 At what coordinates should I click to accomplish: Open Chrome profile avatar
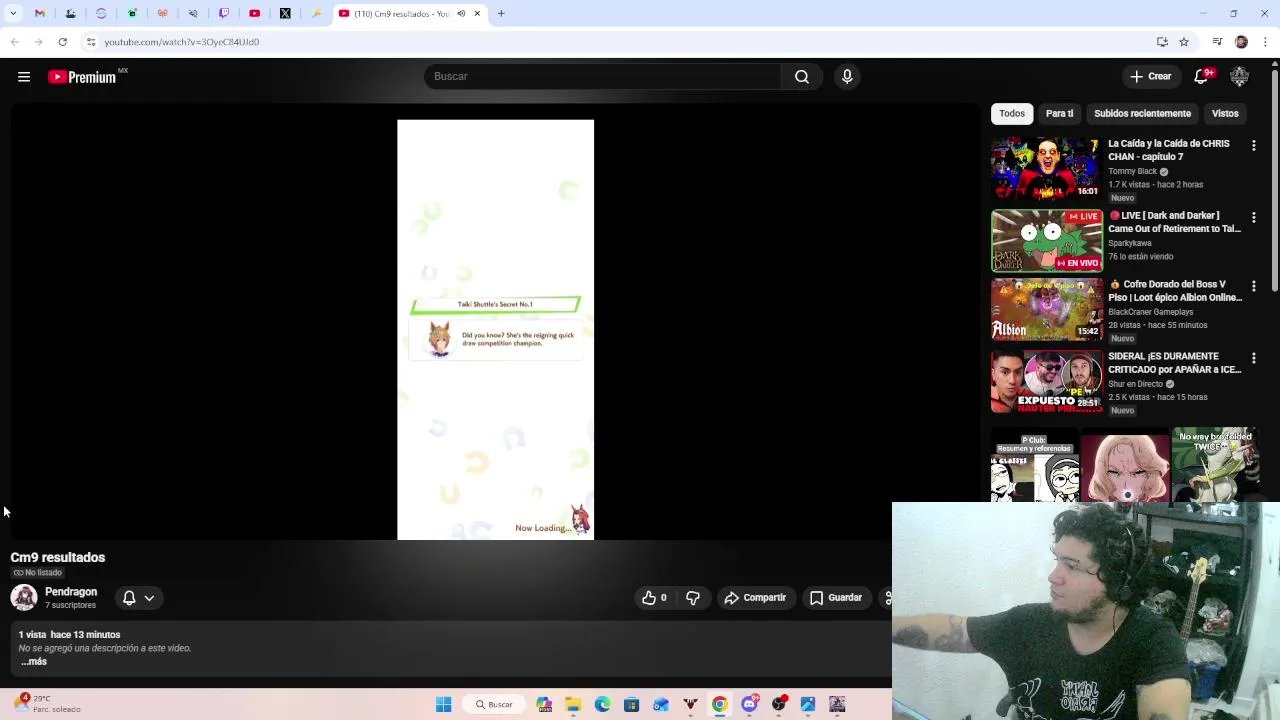[1241, 42]
